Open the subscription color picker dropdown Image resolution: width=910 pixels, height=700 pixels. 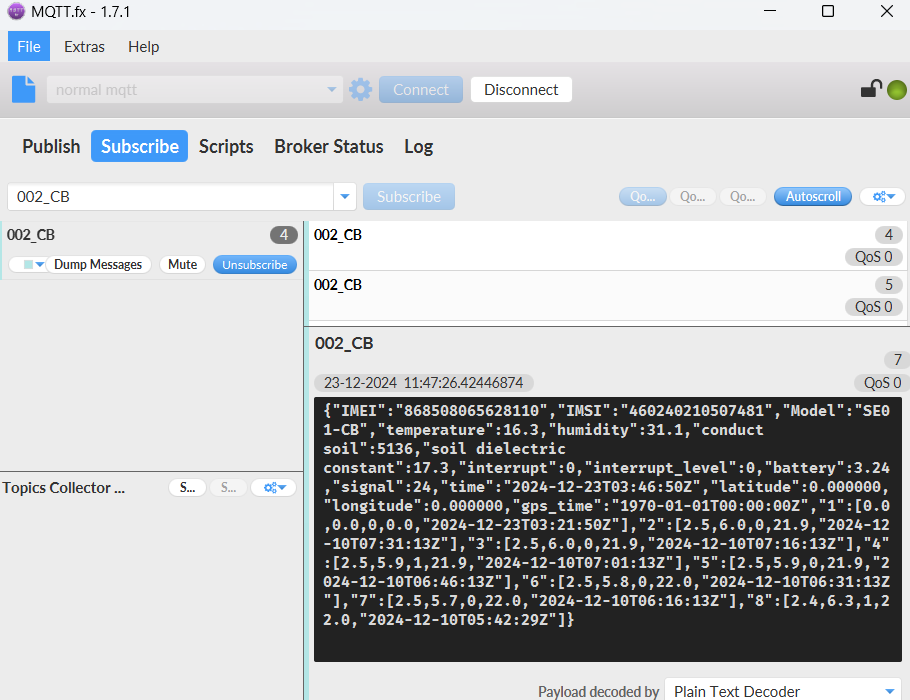[32, 265]
